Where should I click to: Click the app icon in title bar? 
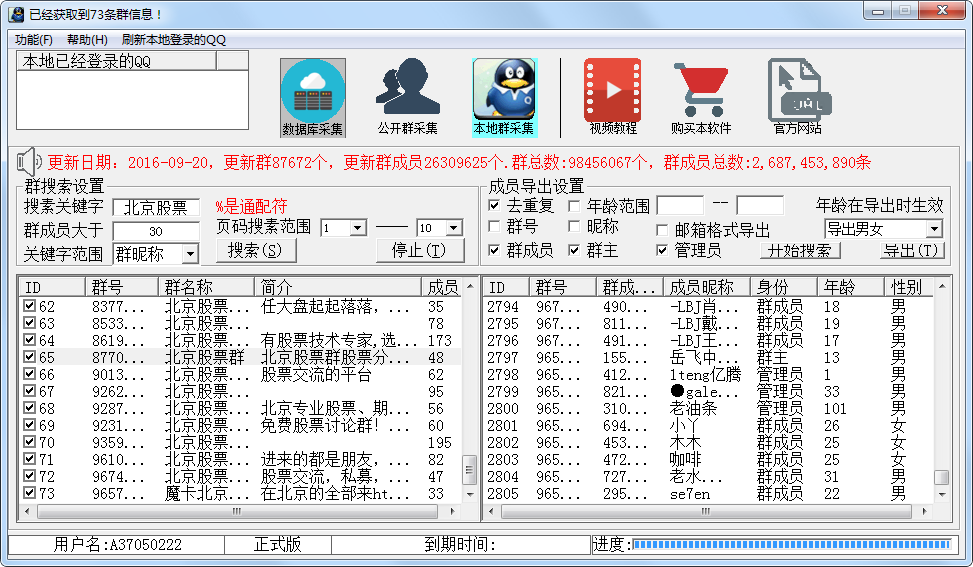coord(16,14)
